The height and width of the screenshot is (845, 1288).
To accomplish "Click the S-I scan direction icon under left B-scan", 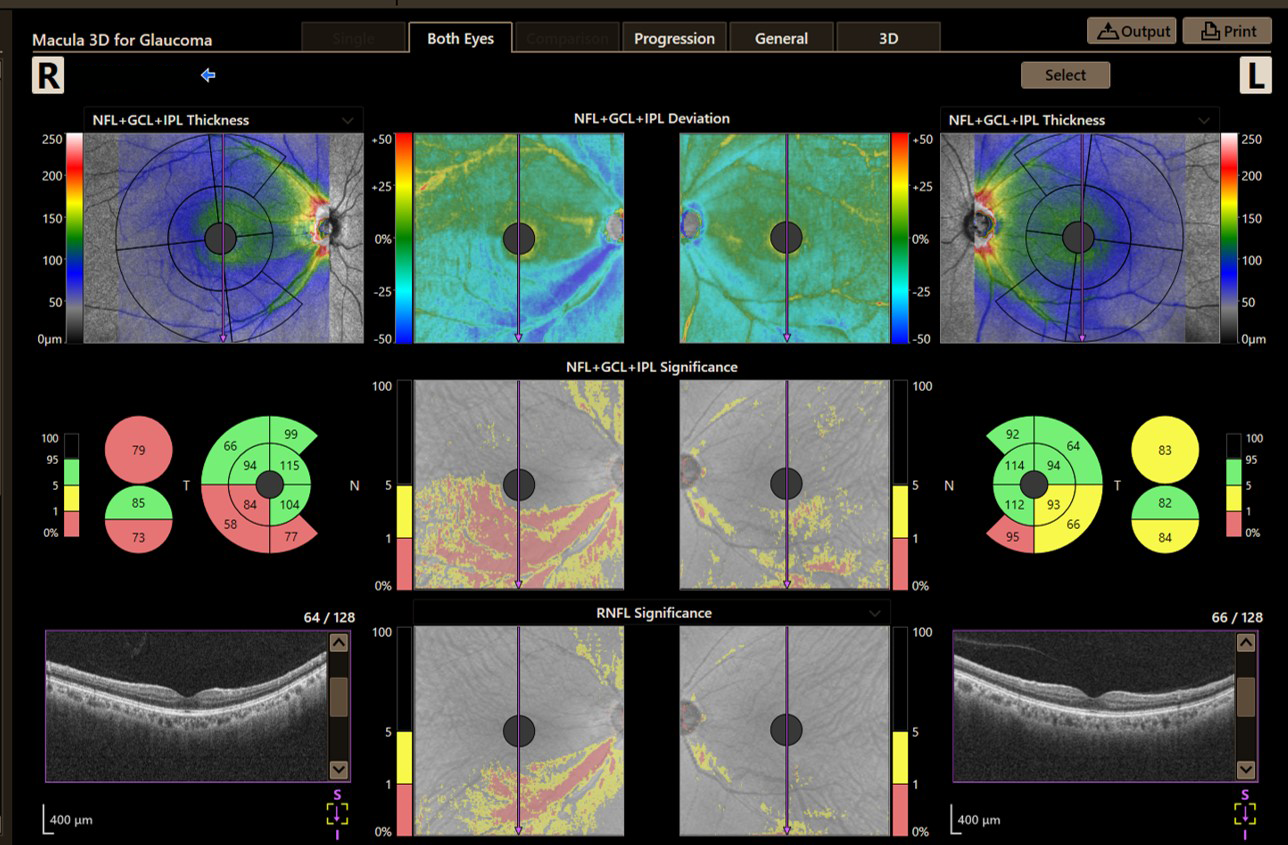I will [1245, 814].
